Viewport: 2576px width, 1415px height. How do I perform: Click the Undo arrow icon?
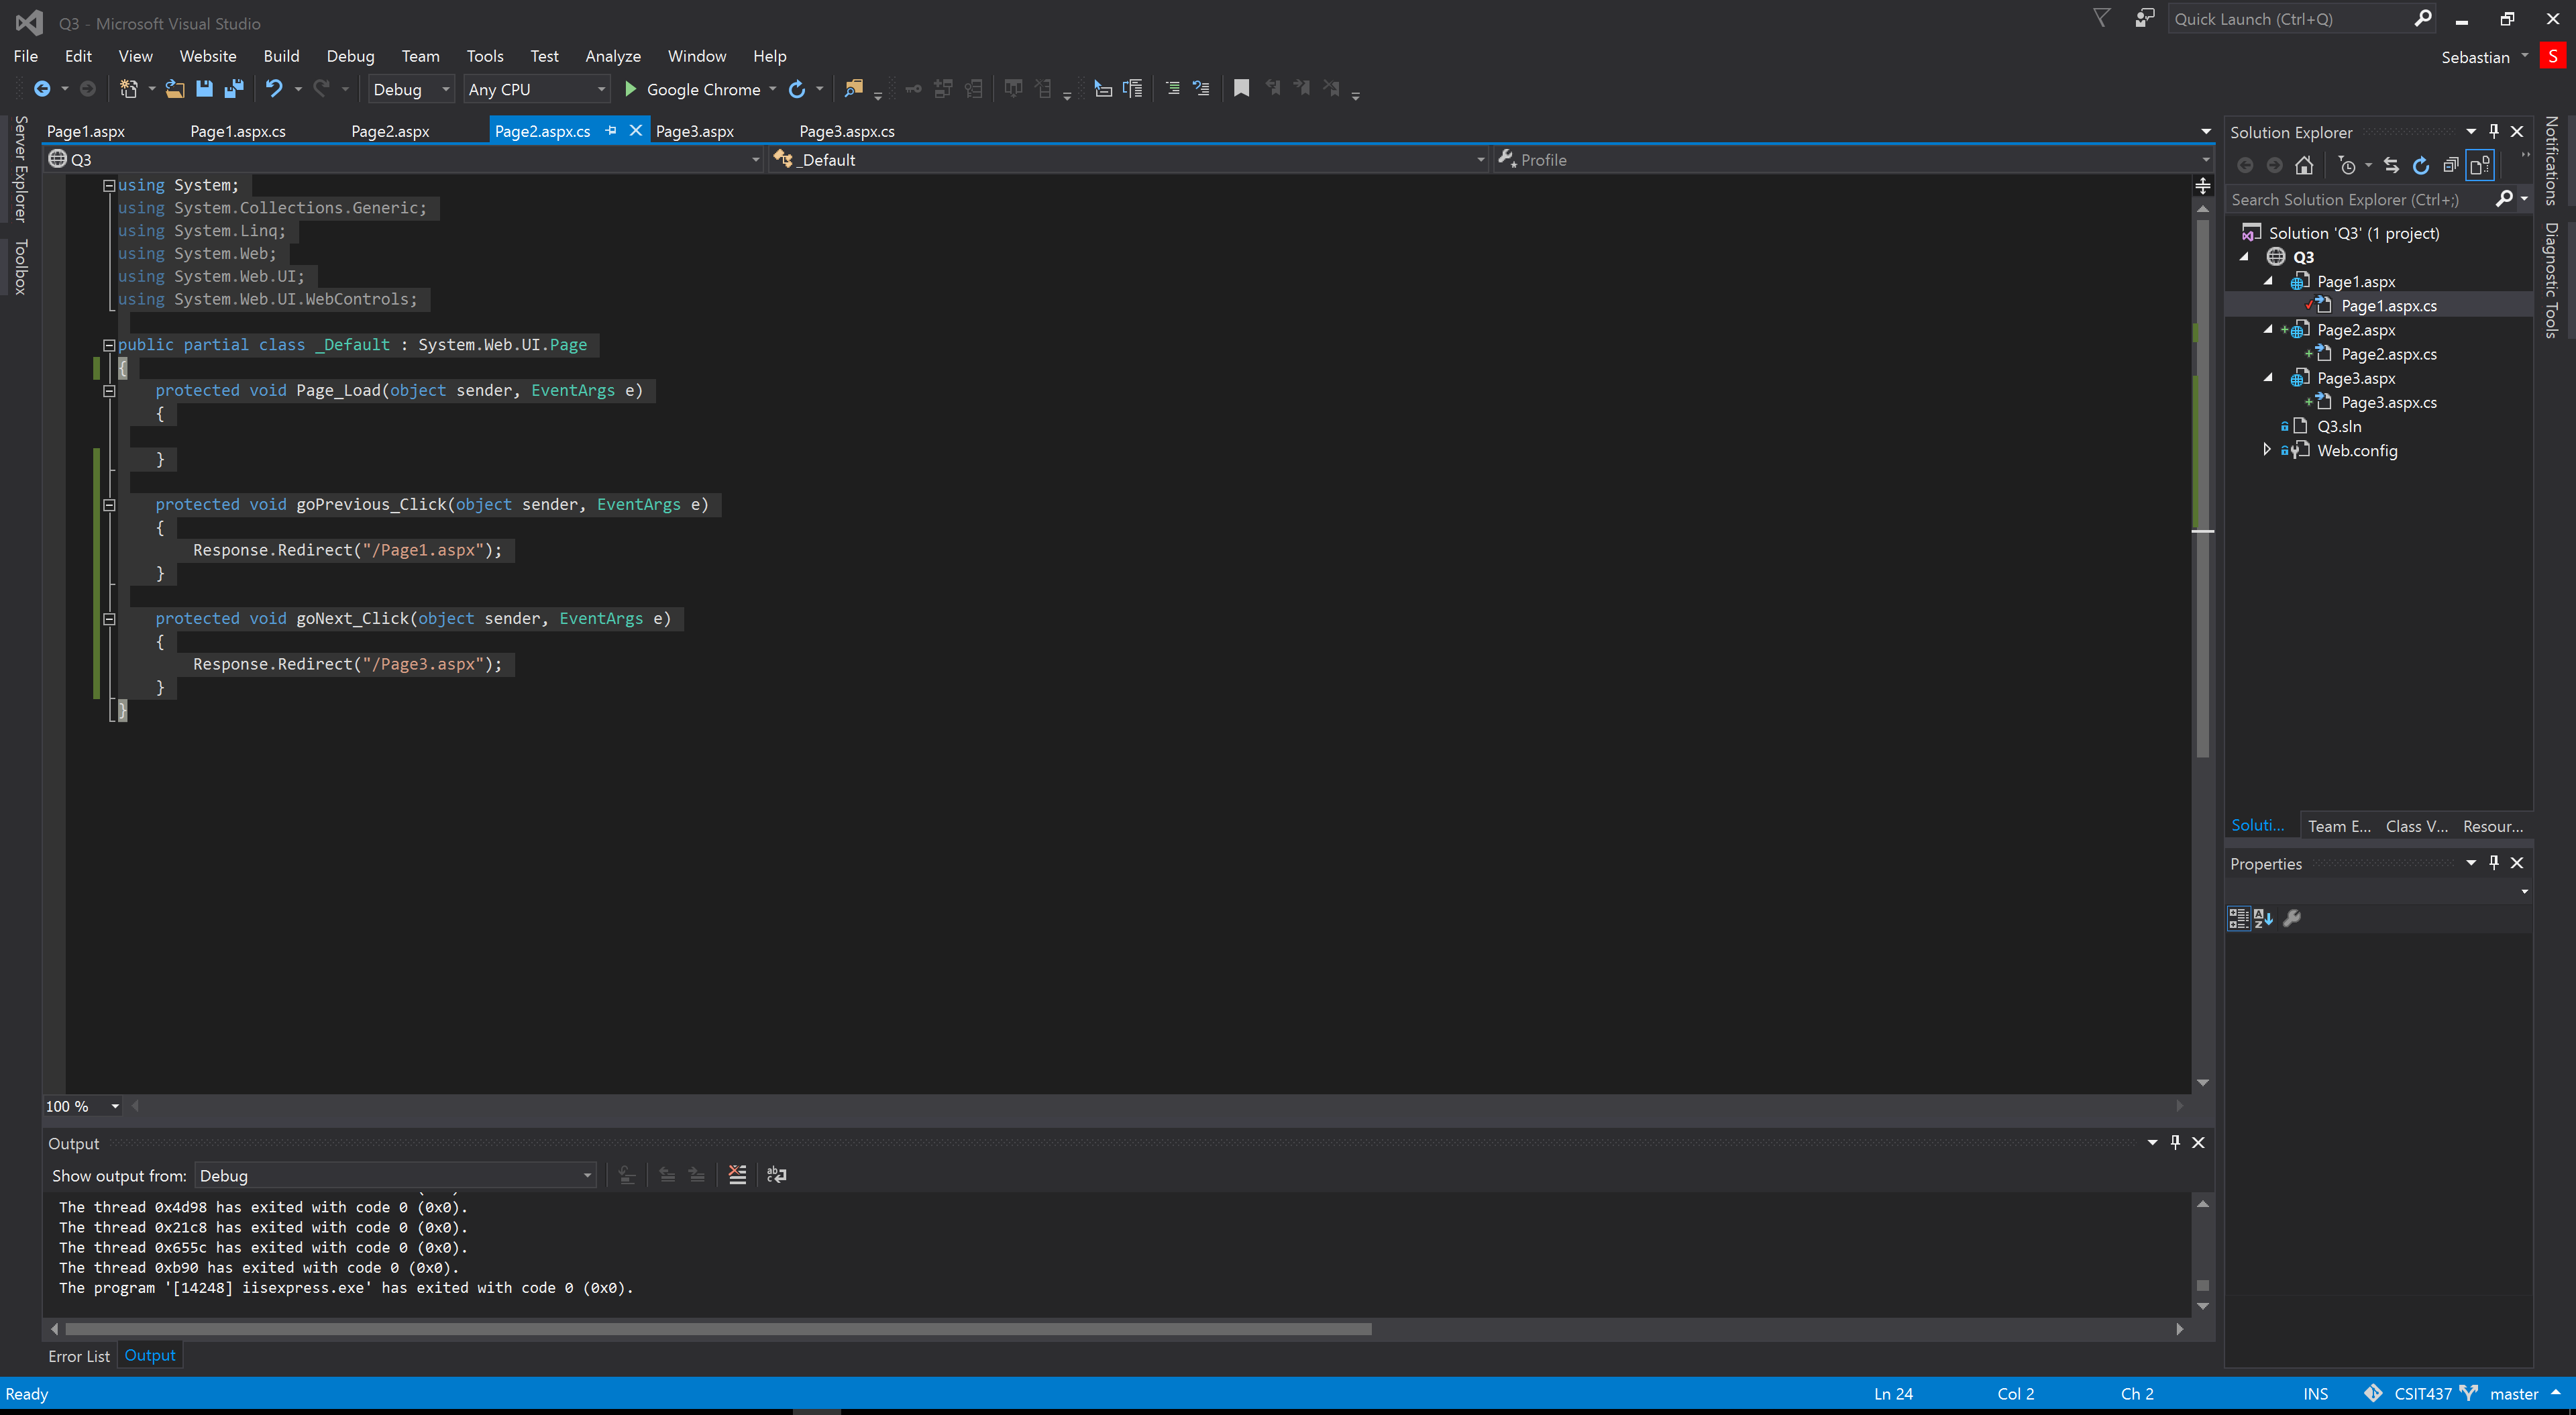tap(274, 89)
